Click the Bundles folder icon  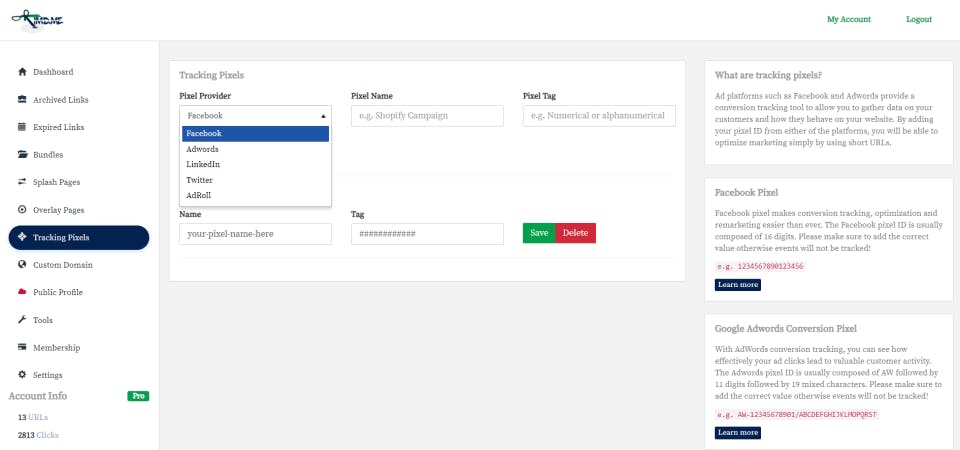pos(22,155)
